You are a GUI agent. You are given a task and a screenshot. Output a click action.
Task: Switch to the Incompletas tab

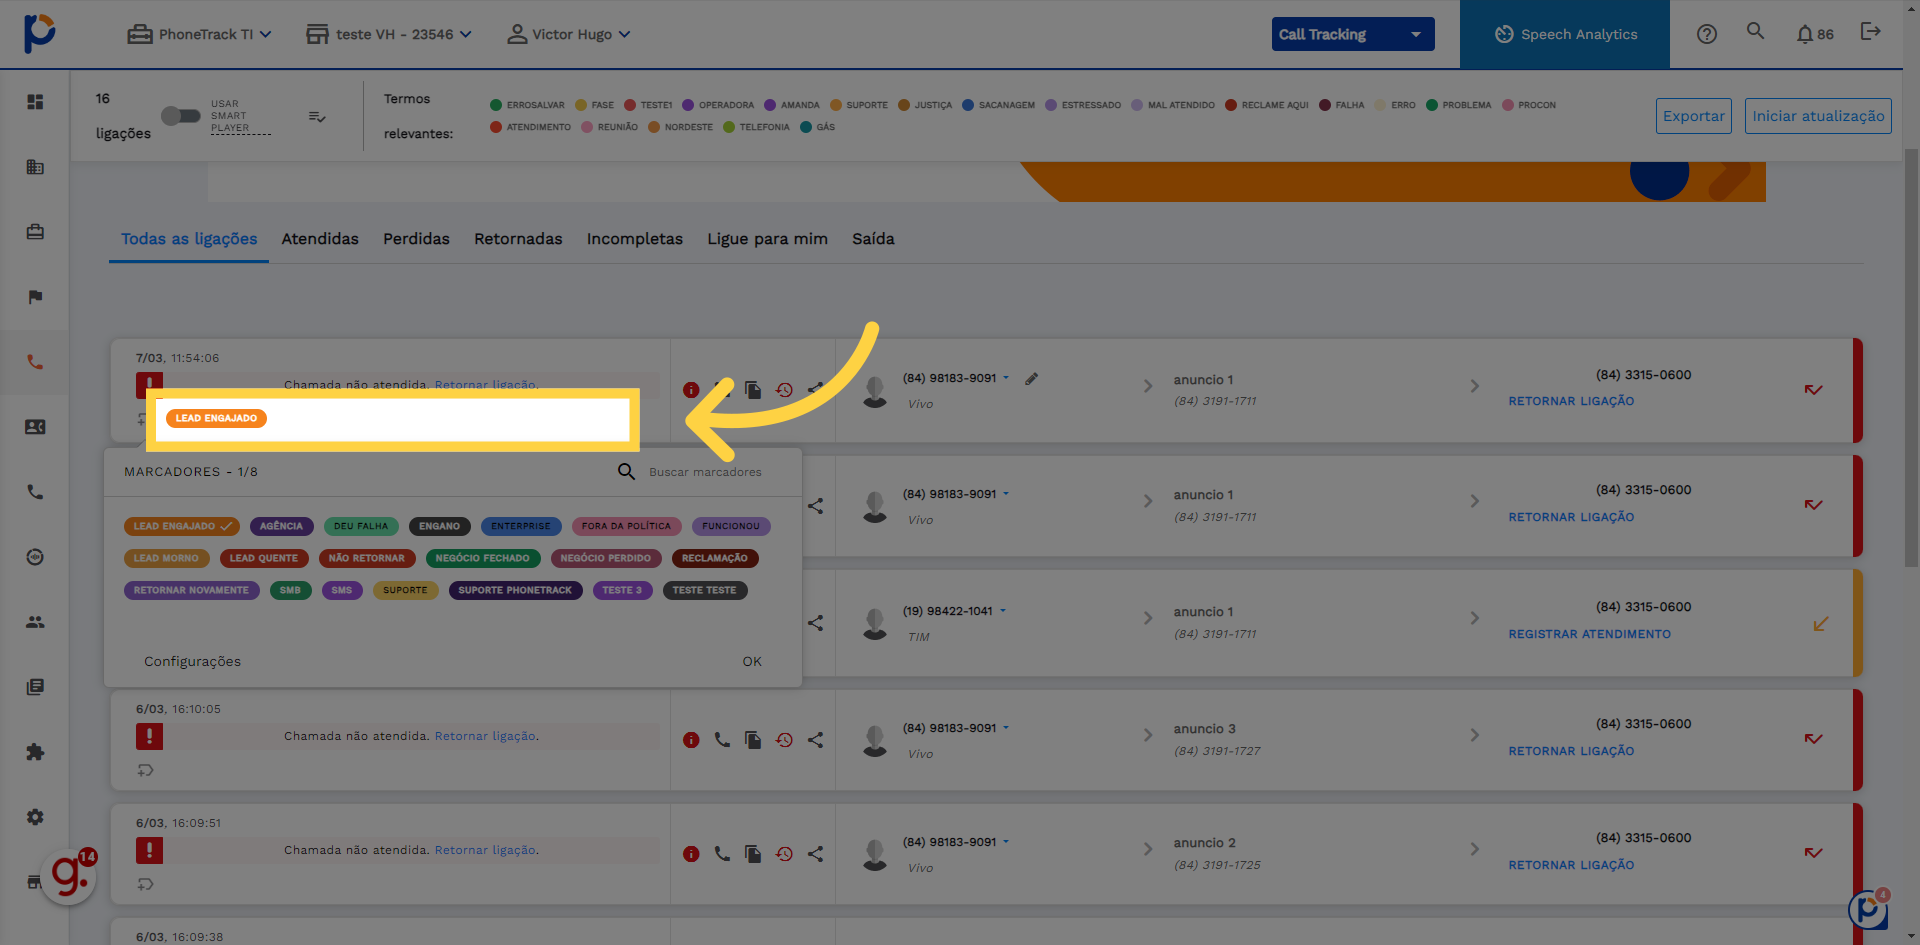click(635, 239)
